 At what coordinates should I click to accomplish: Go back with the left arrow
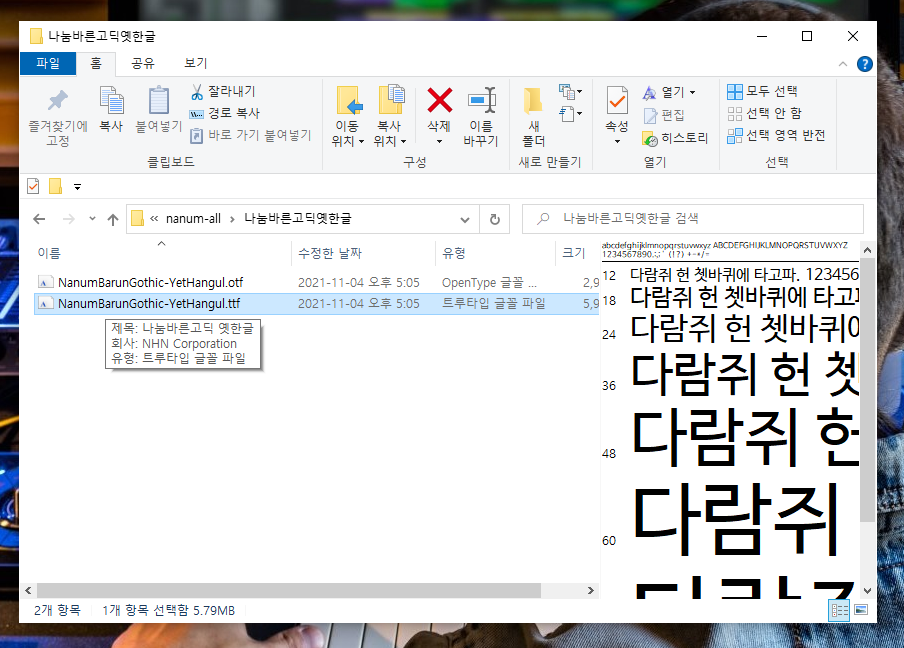pos(39,219)
